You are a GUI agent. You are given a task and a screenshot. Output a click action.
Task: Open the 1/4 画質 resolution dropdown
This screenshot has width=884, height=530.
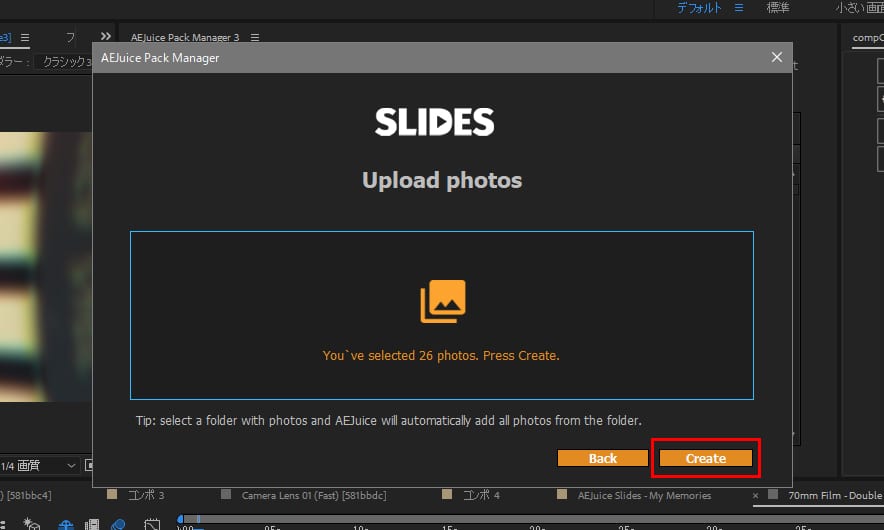pos(38,466)
